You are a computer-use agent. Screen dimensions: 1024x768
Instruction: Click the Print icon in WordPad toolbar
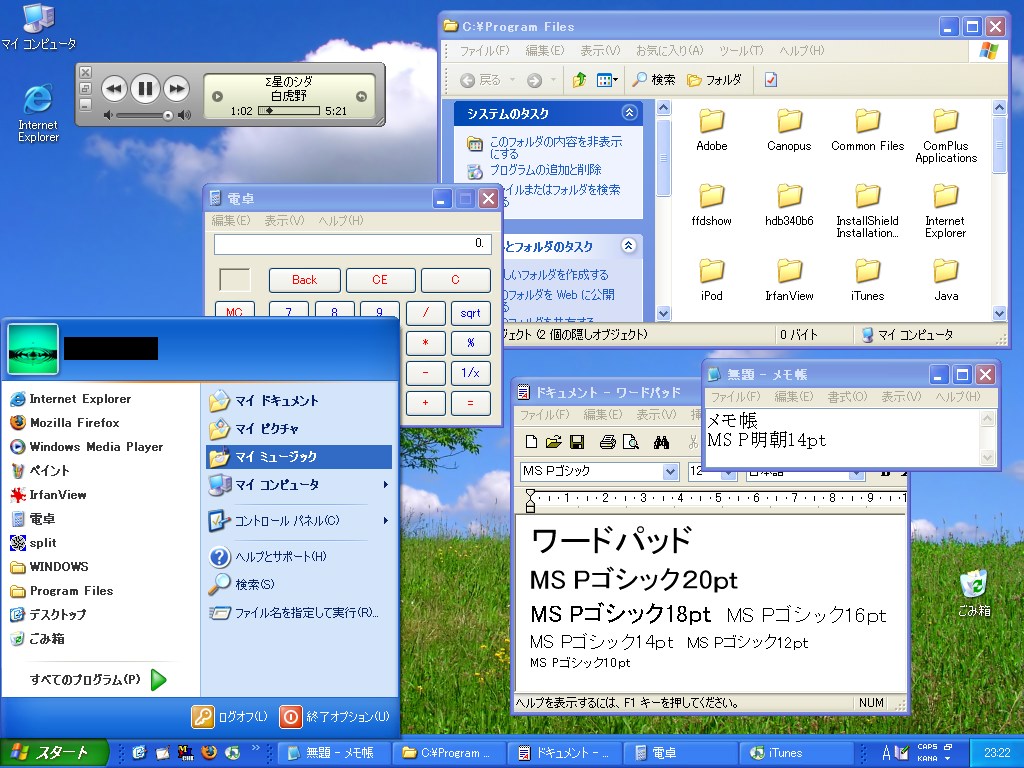click(x=607, y=442)
